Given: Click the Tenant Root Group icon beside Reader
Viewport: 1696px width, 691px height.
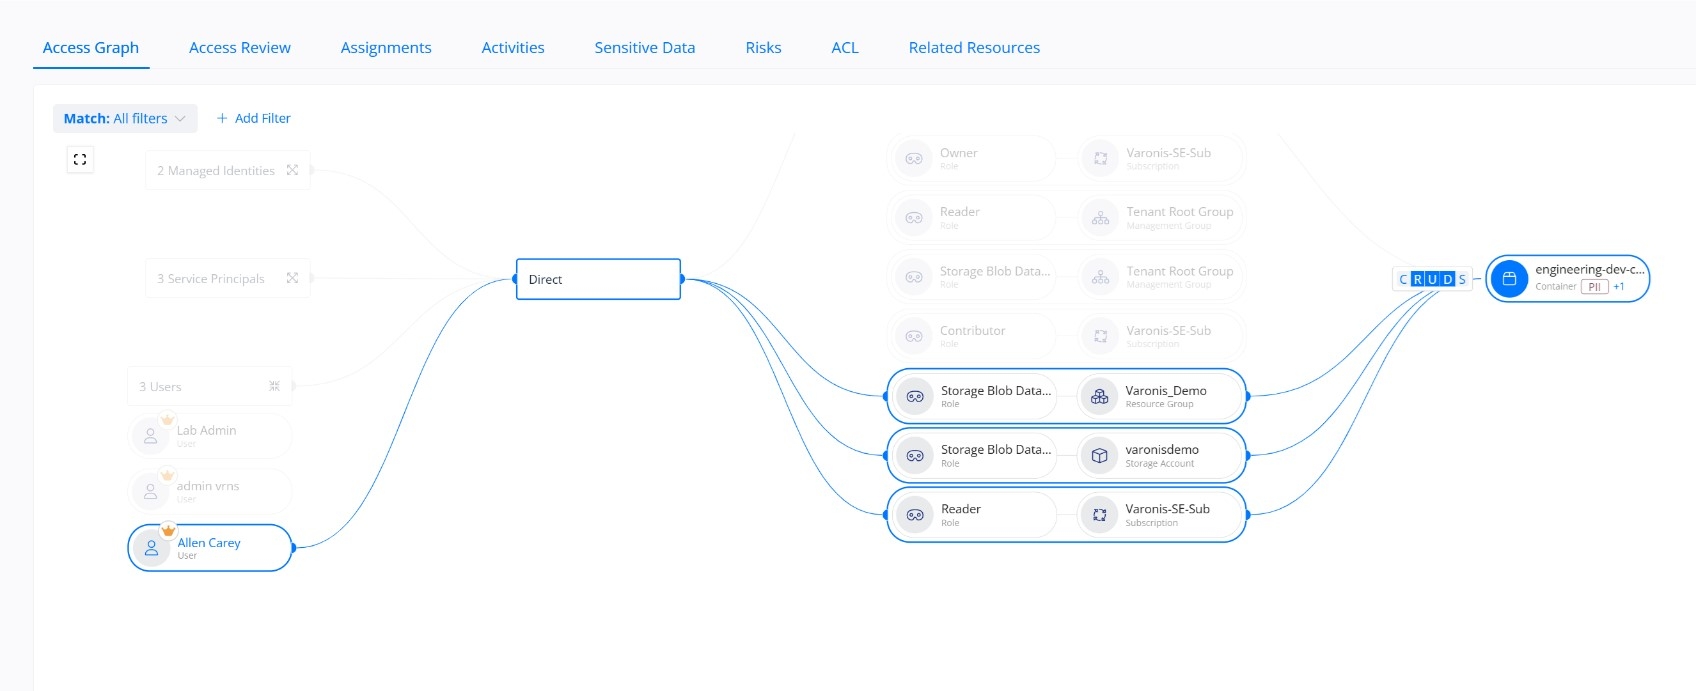Looking at the screenshot, I should (x=1100, y=218).
